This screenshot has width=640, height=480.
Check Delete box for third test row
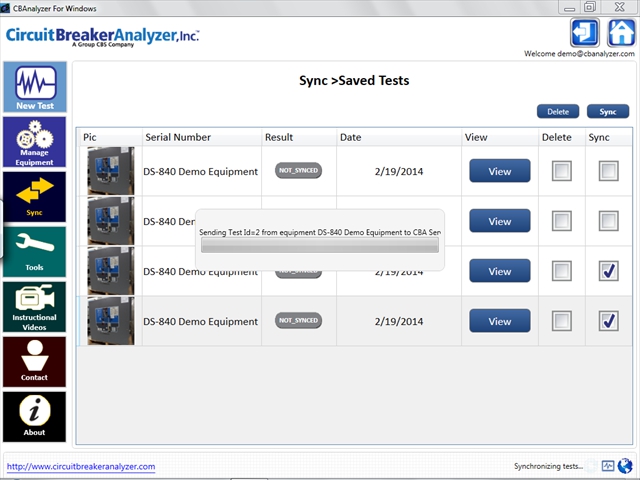pyautogui.click(x=562, y=271)
